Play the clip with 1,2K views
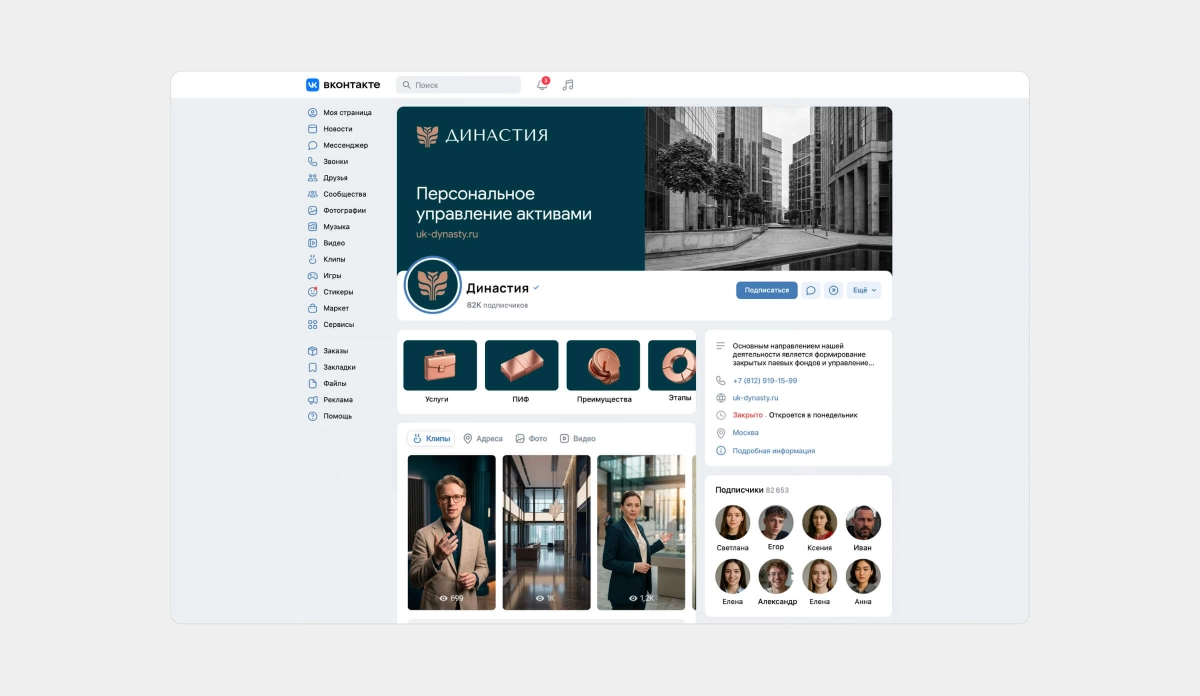 pyautogui.click(x=641, y=532)
